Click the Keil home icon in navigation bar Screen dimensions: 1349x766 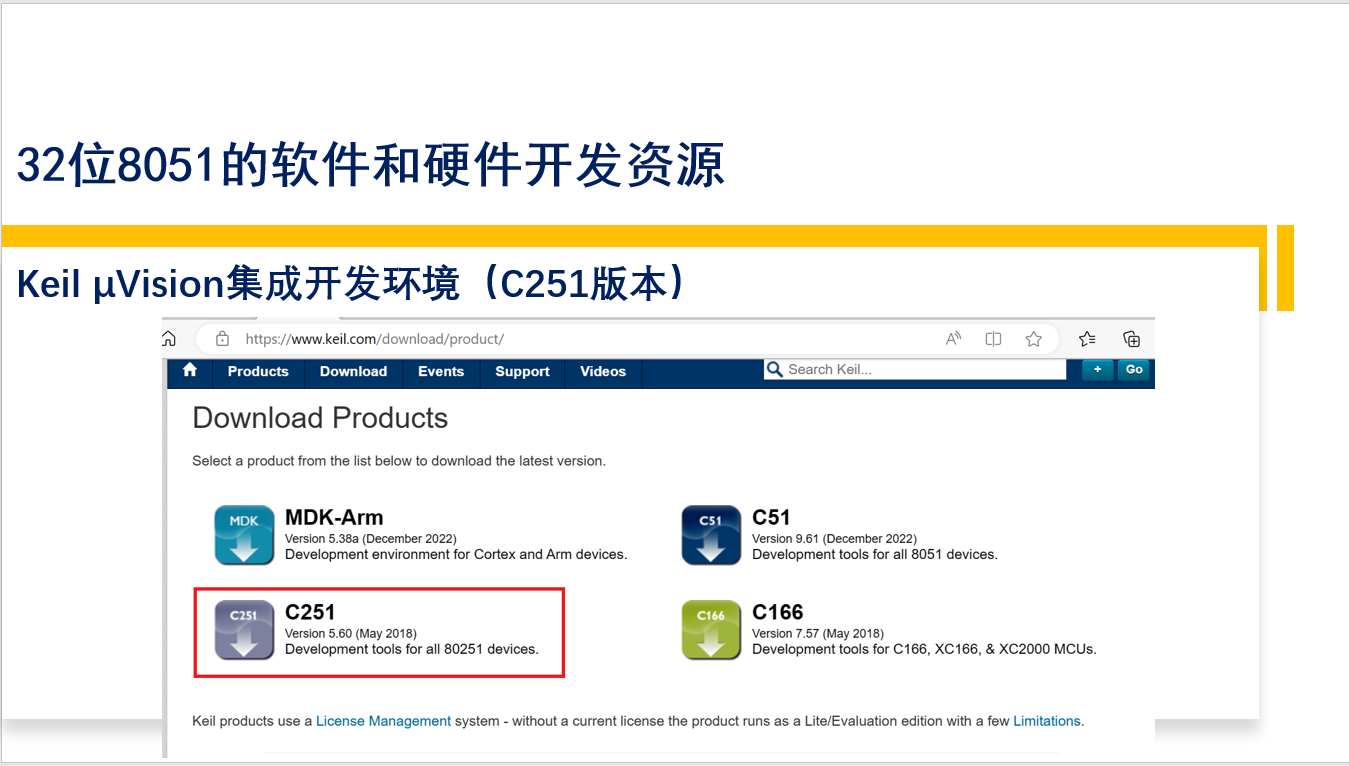pyautogui.click(x=190, y=371)
